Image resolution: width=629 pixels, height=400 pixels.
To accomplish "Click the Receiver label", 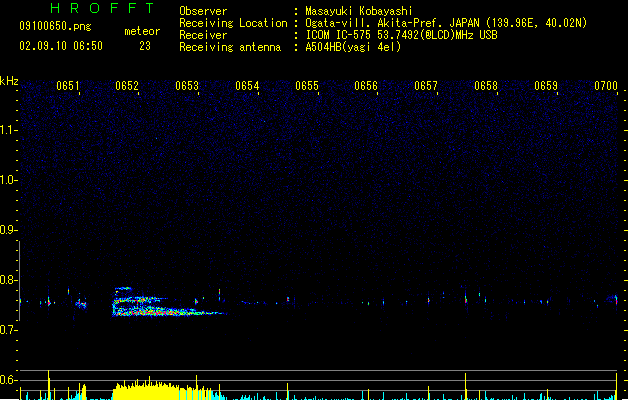I will click(x=203, y=35).
